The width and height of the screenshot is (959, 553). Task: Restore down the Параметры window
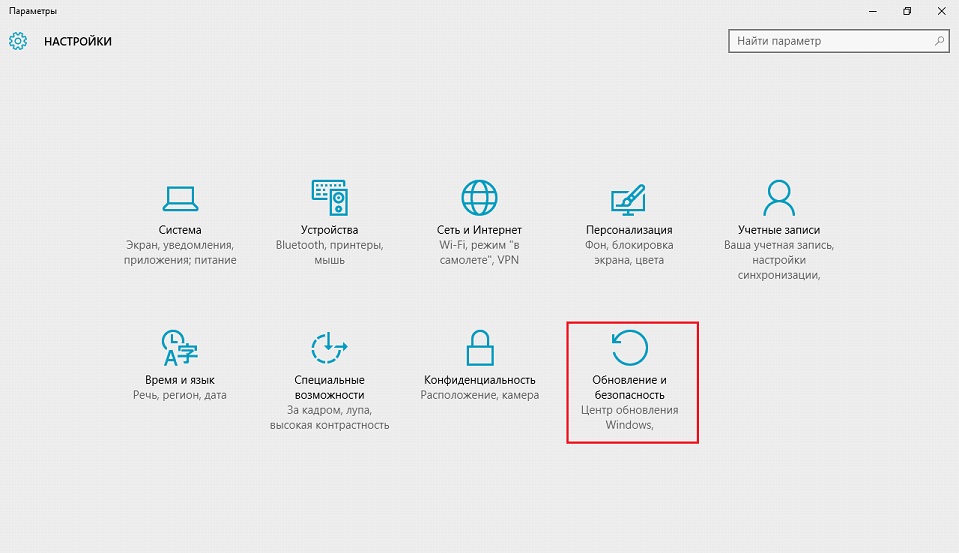pyautogui.click(x=907, y=11)
